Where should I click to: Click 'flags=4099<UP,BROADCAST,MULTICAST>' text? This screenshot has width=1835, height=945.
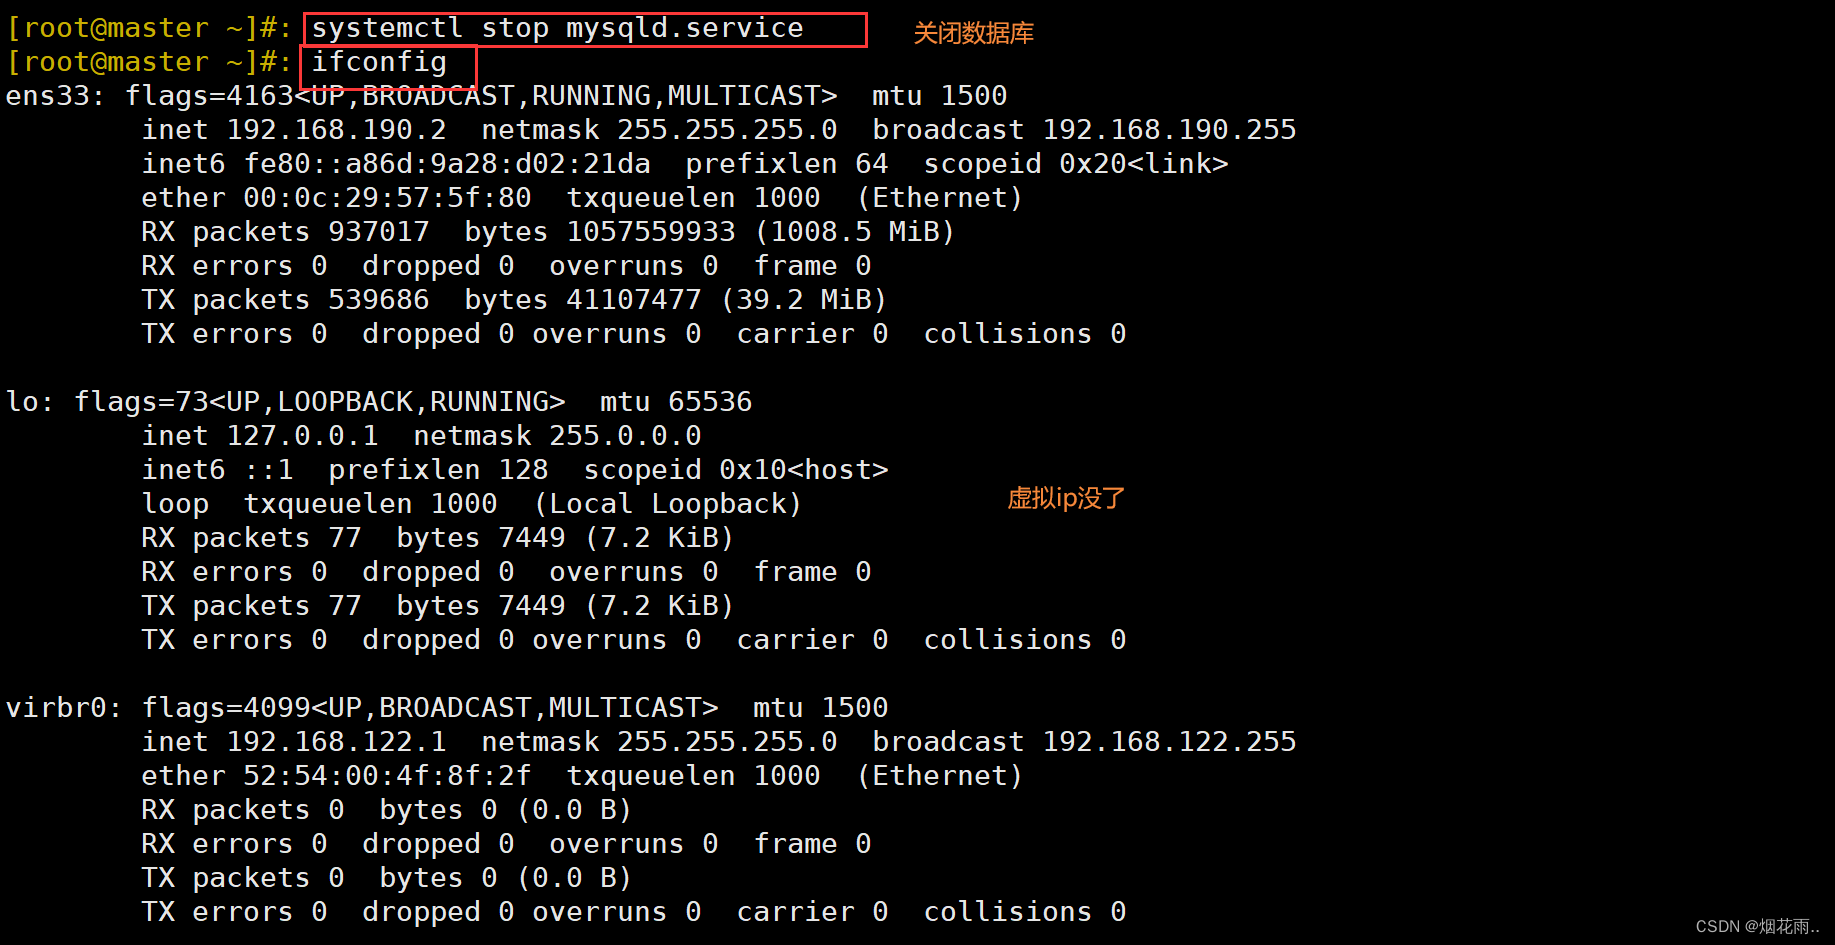(430, 709)
